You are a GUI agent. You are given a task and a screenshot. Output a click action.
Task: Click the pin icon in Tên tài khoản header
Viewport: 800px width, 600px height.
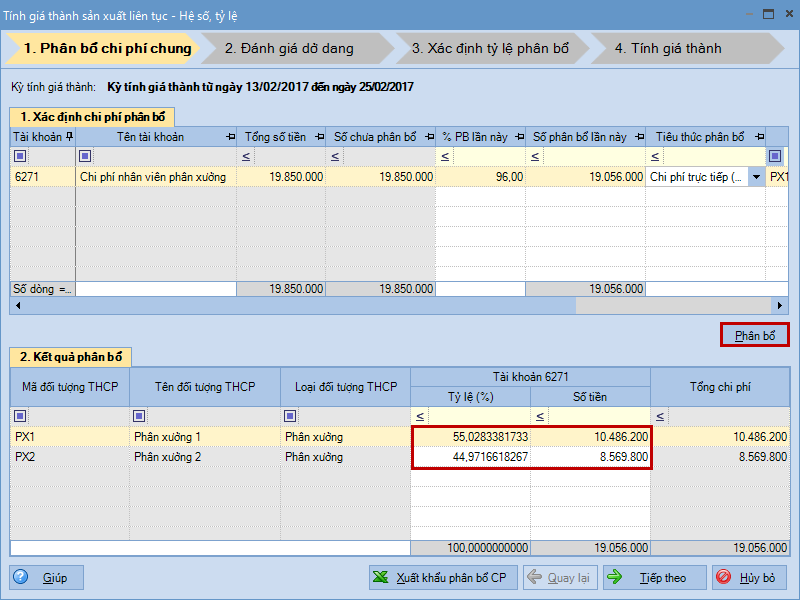pyautogui.click(x=229, y=137)
